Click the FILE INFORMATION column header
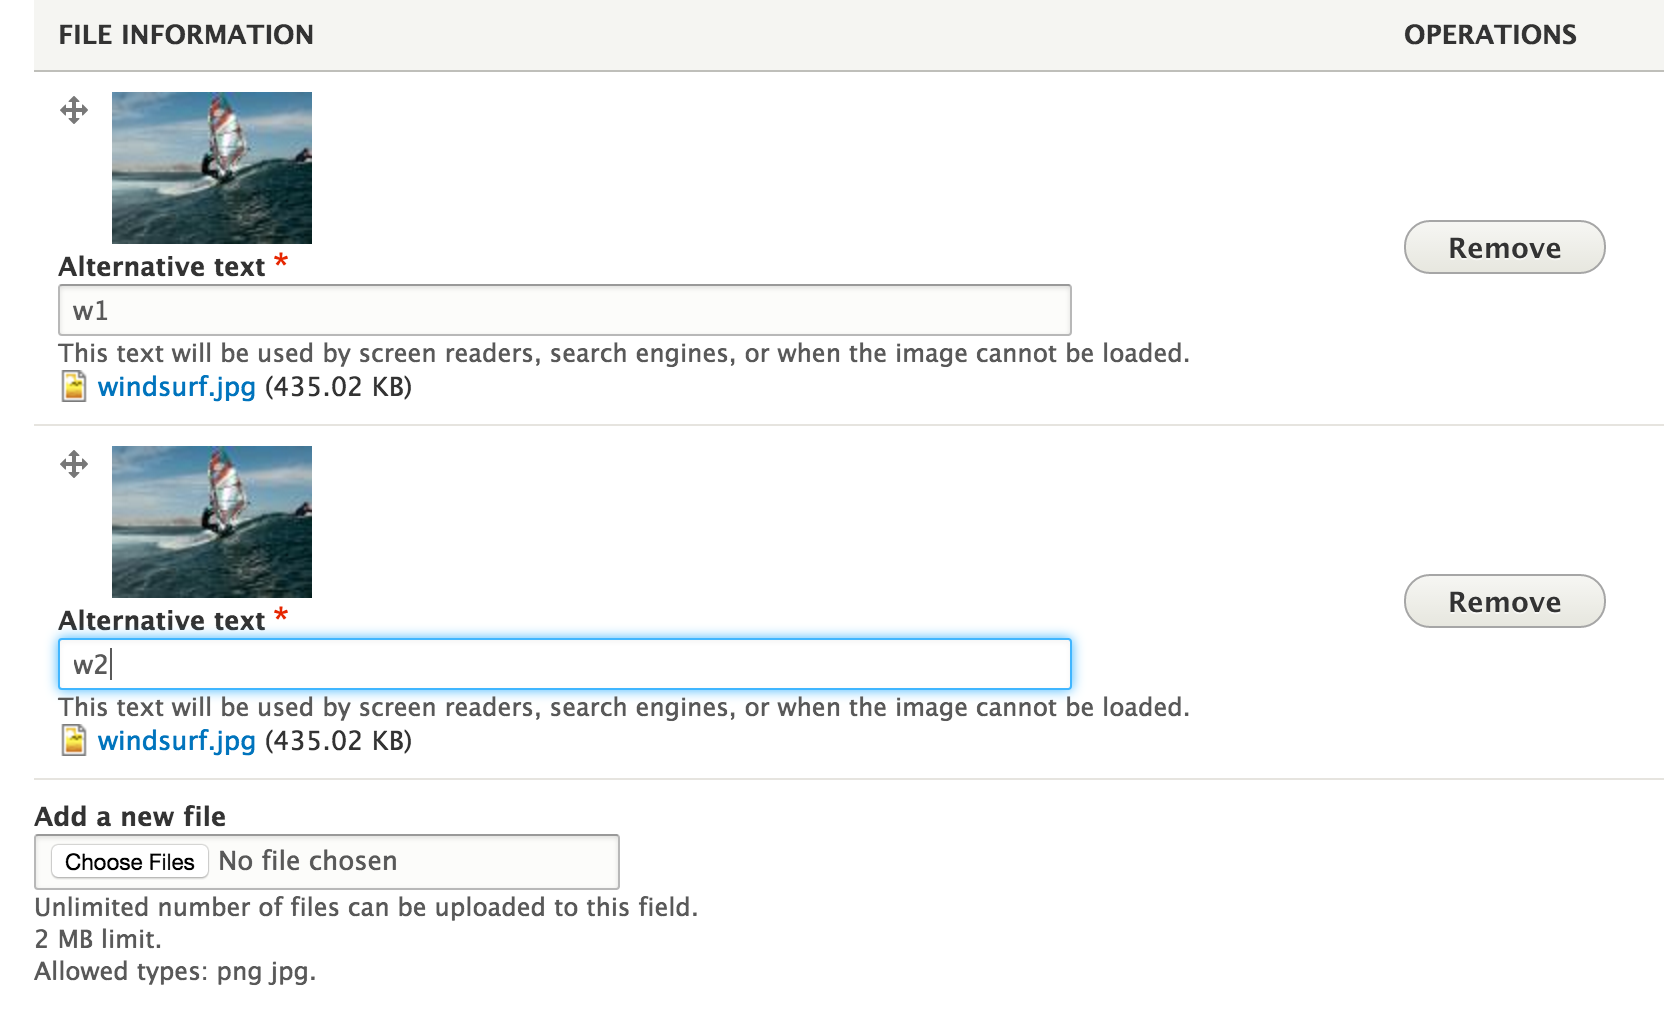 pos(186,34)
